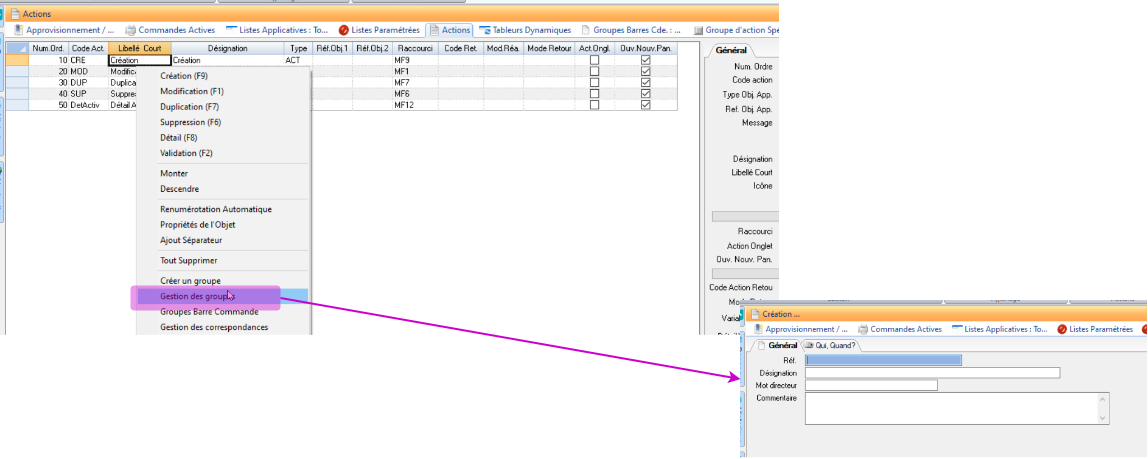Choose Renumérotation Automatique from context menu
Image resolution: width=1148 pixels, height=459 pixels.
coord(215,209)
